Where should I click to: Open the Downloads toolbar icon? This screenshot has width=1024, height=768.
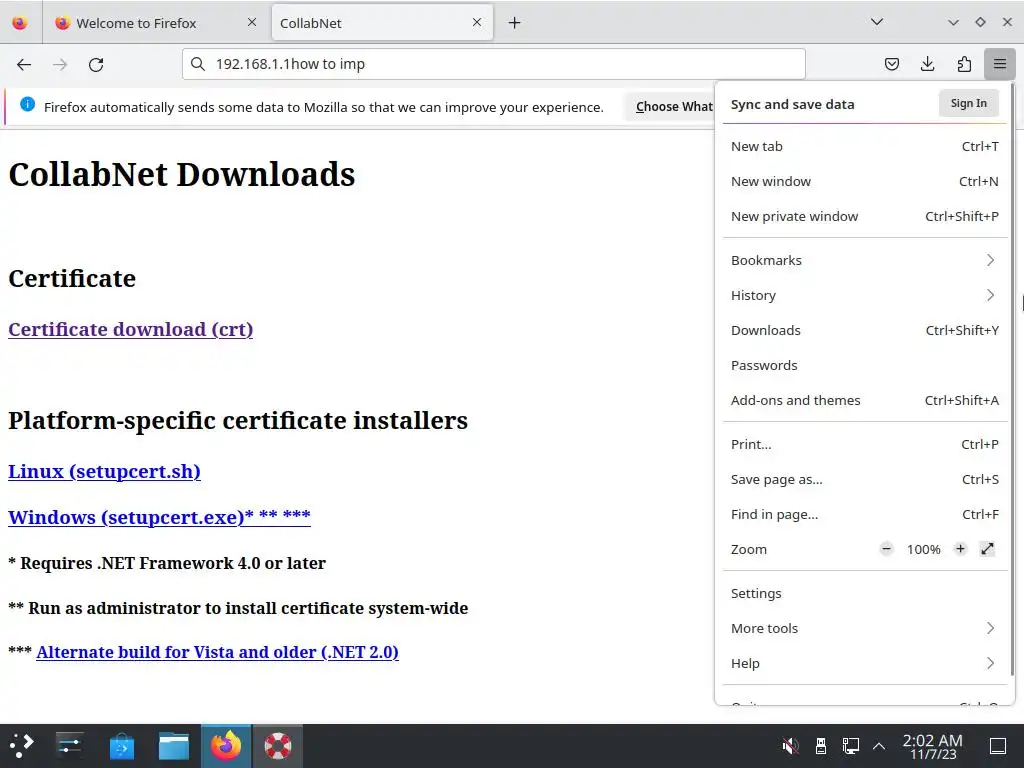(x=927, y=64)
